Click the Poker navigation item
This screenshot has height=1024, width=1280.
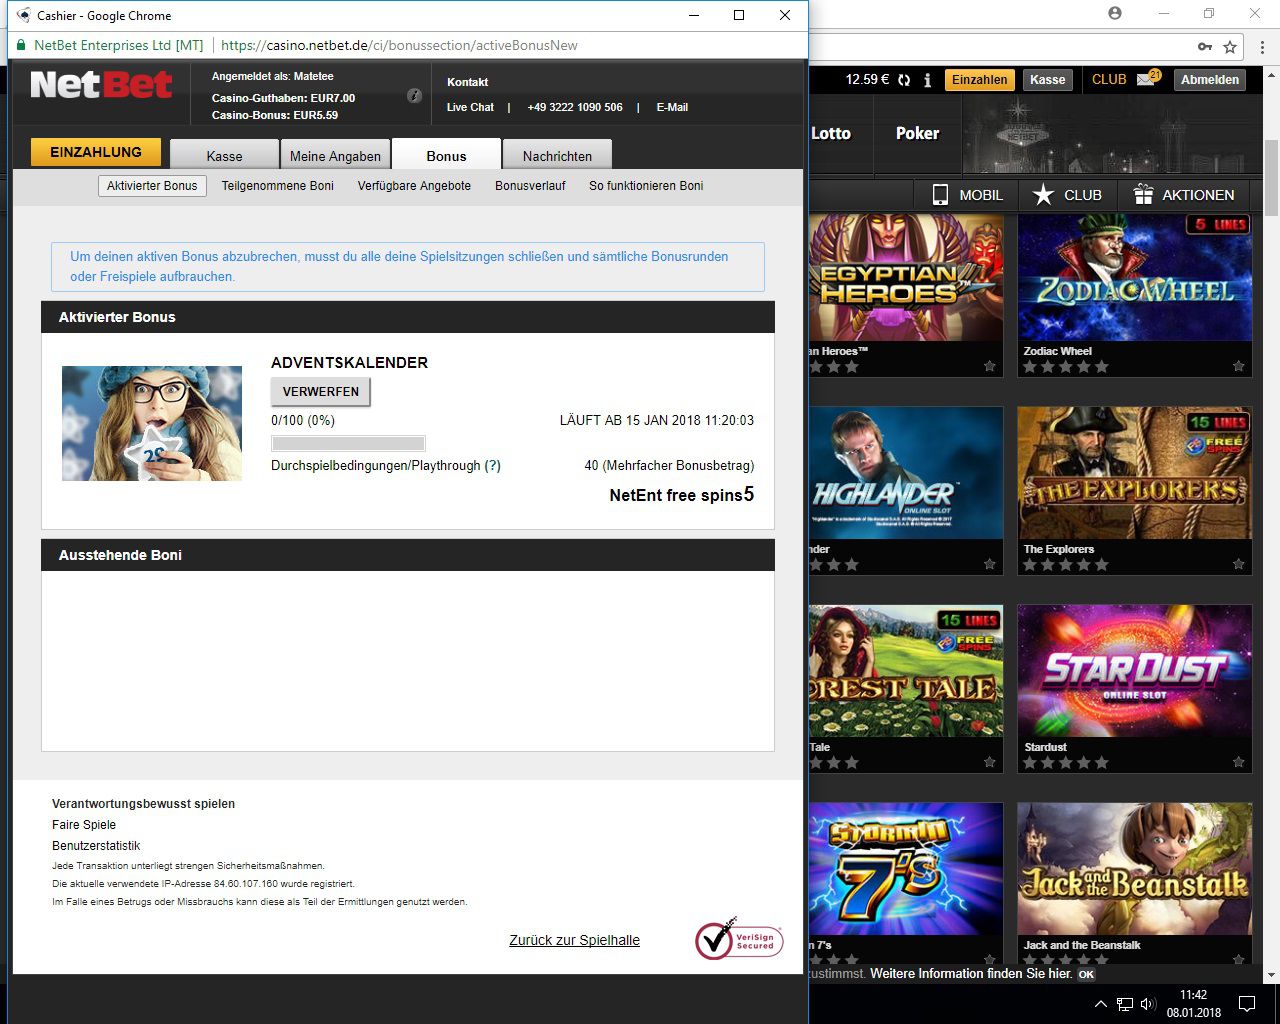917,133
